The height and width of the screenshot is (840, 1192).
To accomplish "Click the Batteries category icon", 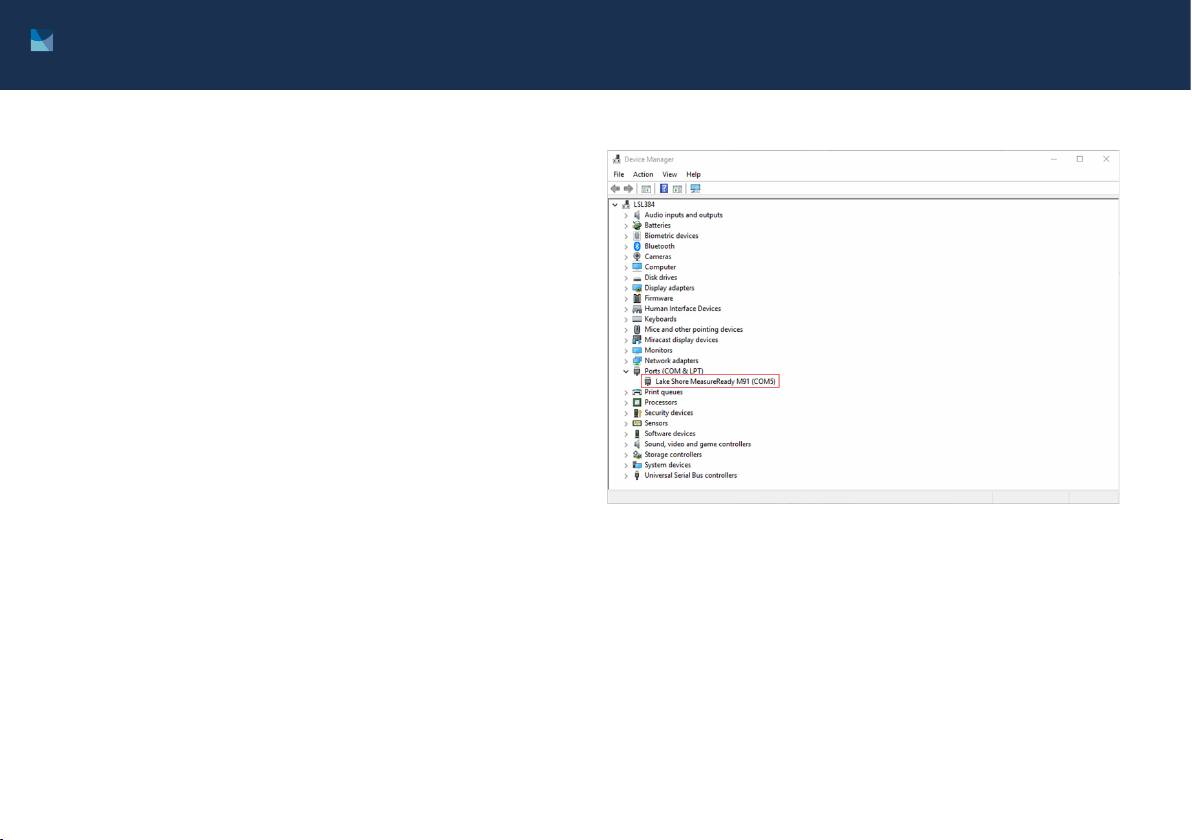I will tap(637, 226).
